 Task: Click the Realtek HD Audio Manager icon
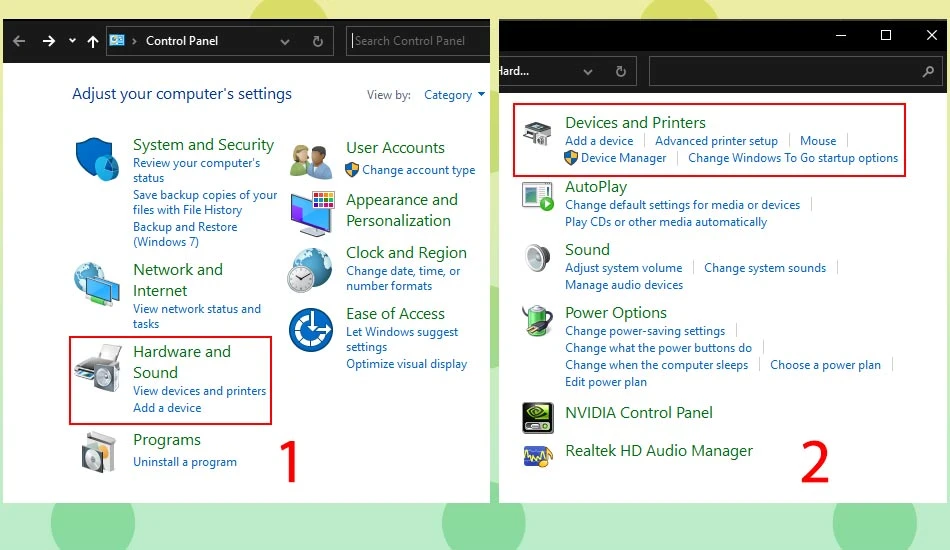coord(537,456)
